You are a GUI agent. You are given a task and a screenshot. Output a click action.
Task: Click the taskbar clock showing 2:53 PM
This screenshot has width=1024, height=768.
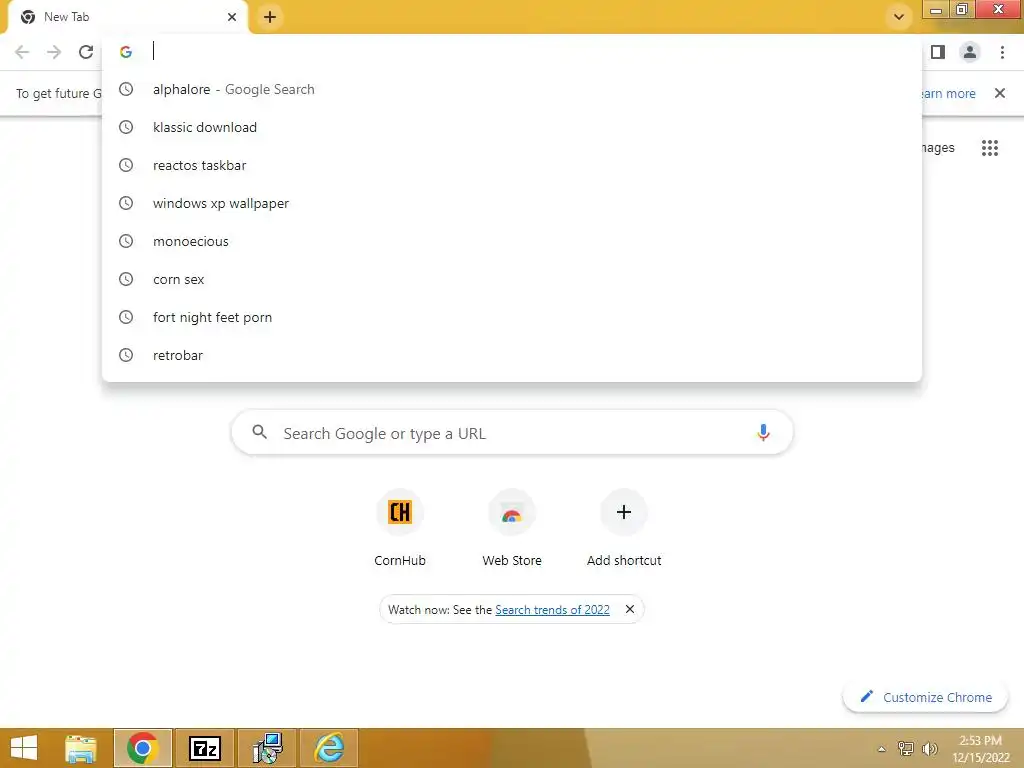click(980, 748)
